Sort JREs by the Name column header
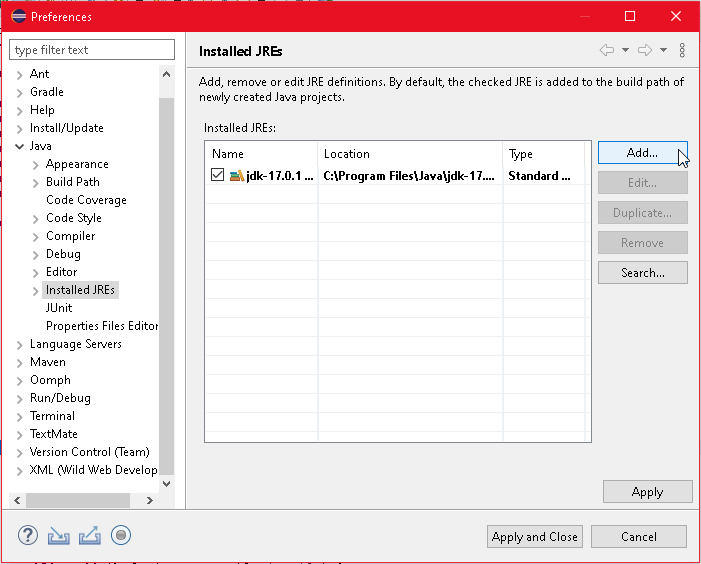 pyautogui.click(x=262, y=154)
